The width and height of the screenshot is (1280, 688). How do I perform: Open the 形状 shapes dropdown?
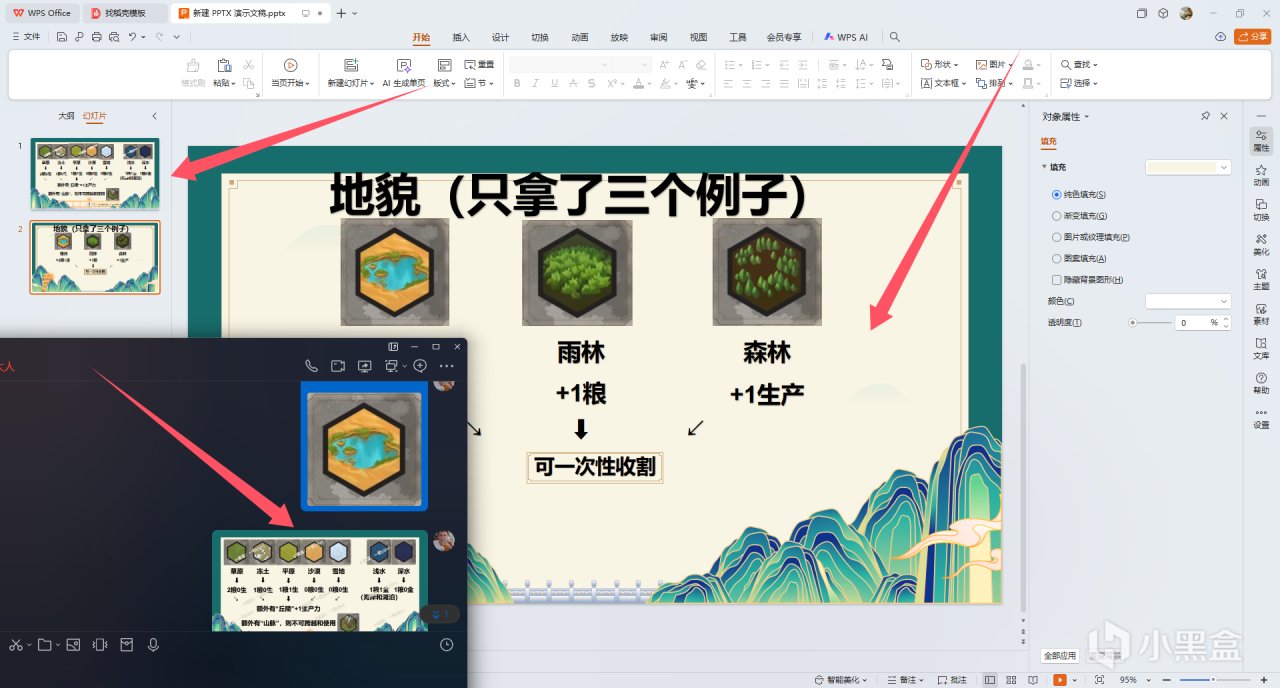940,64
